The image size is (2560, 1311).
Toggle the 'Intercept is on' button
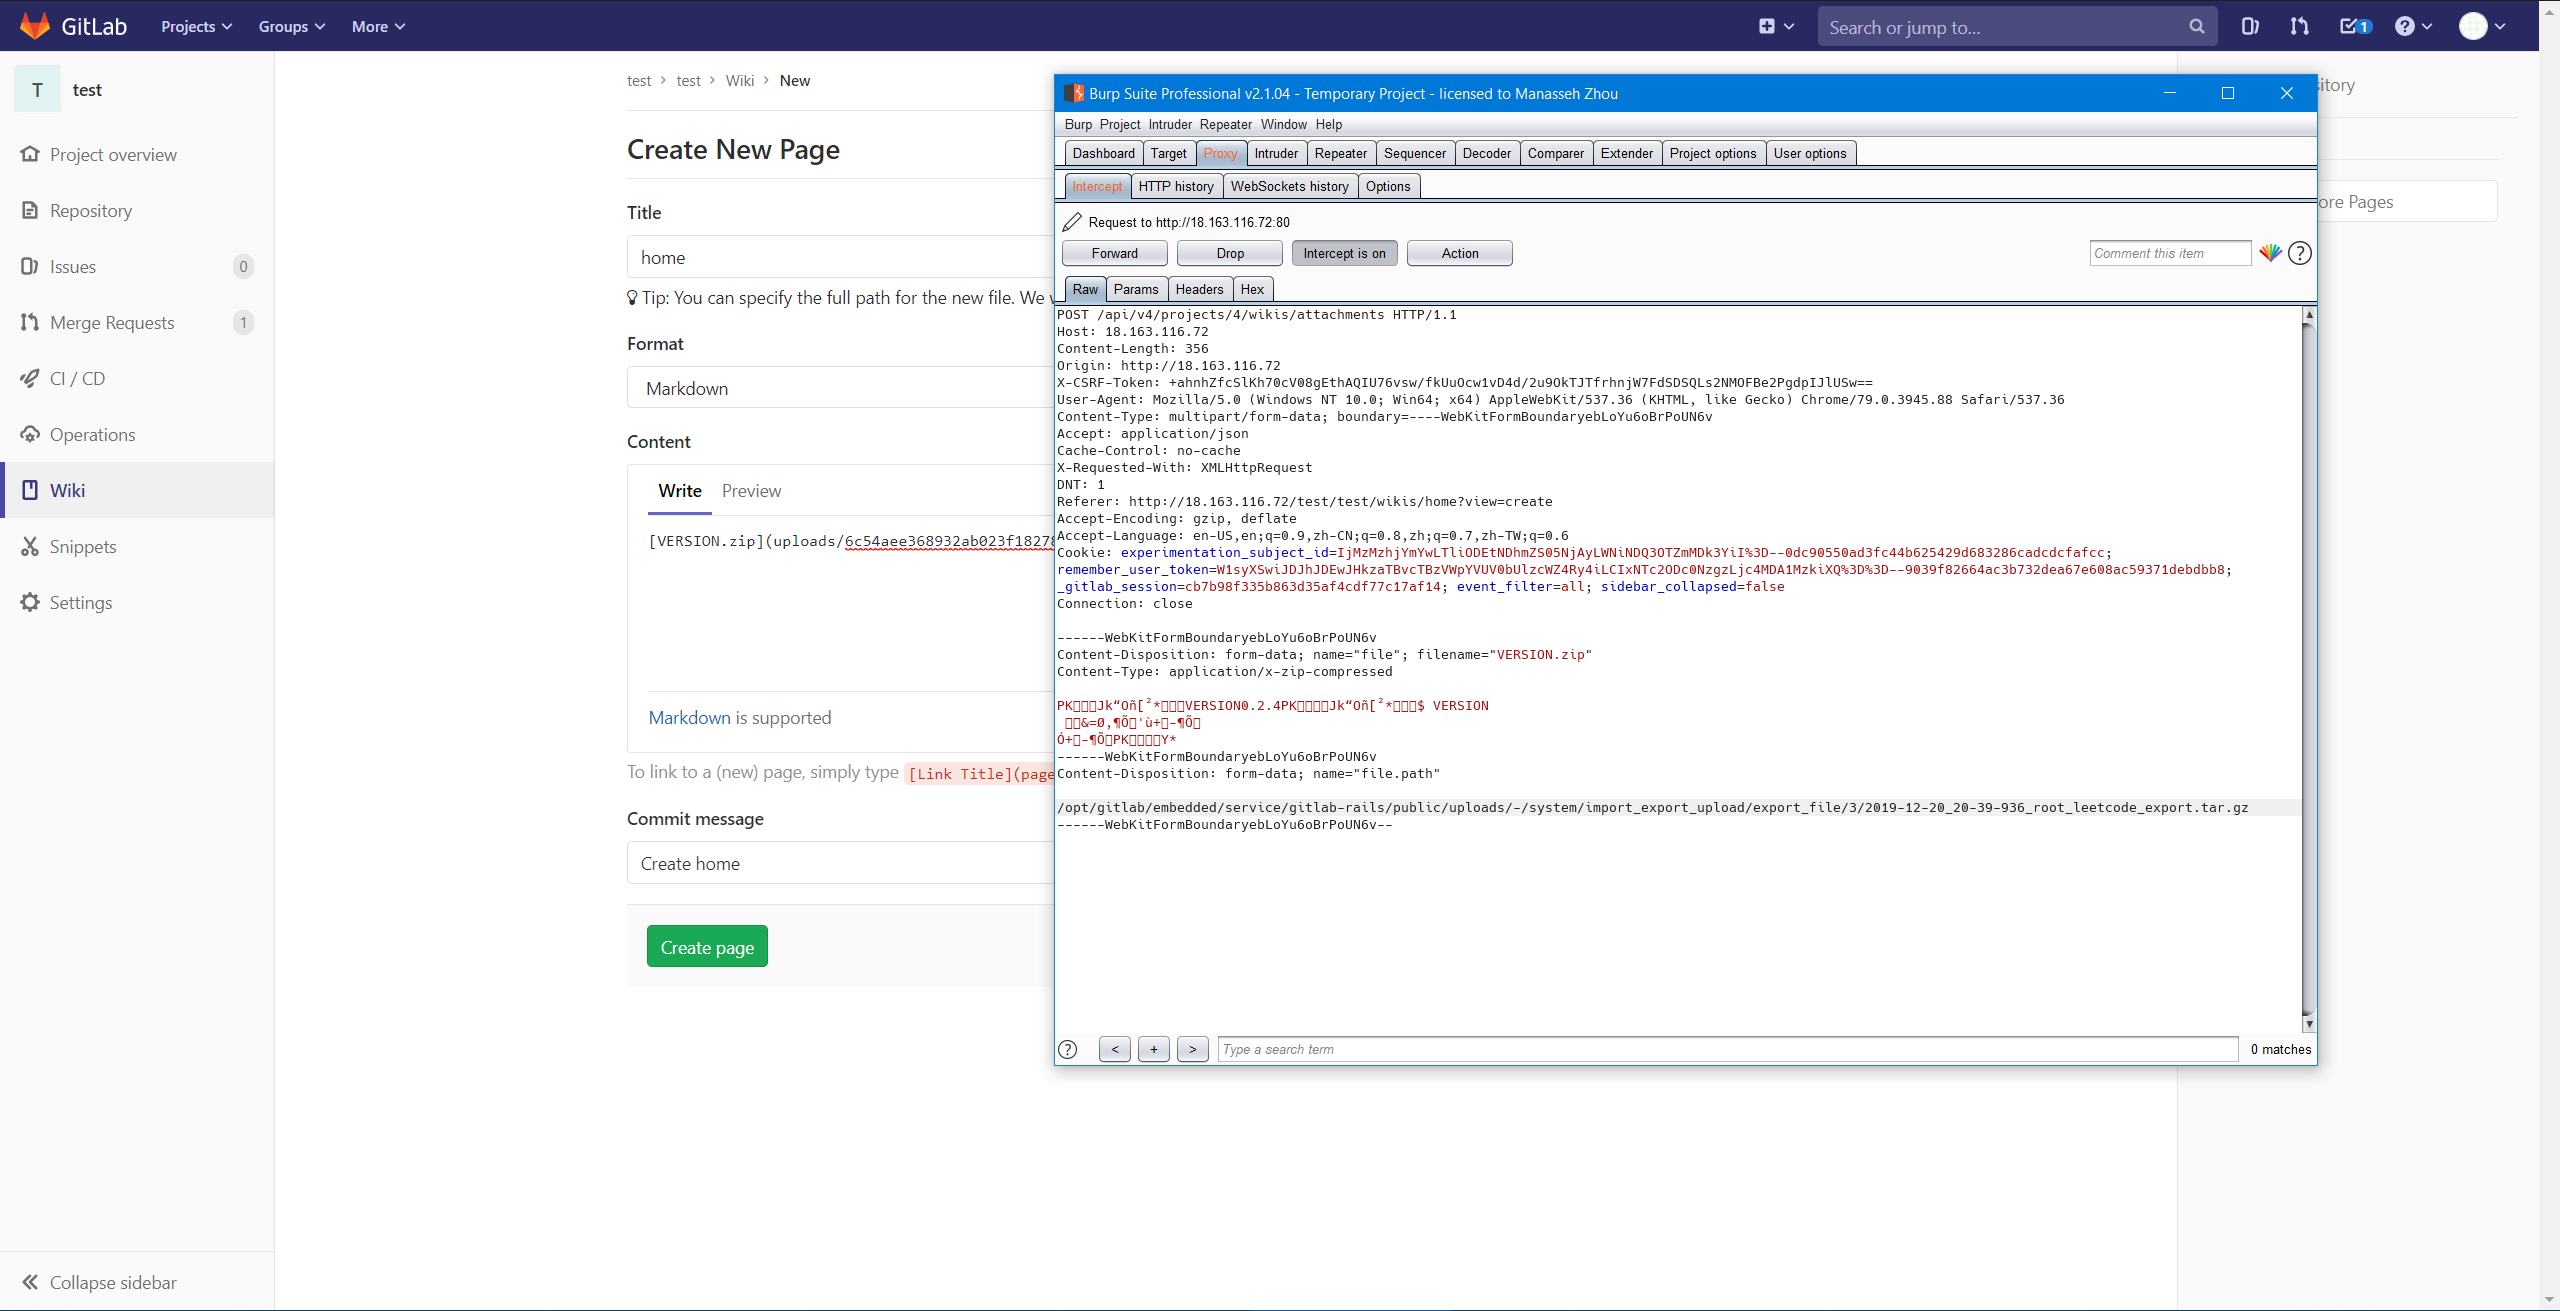tap(1344, 253)
